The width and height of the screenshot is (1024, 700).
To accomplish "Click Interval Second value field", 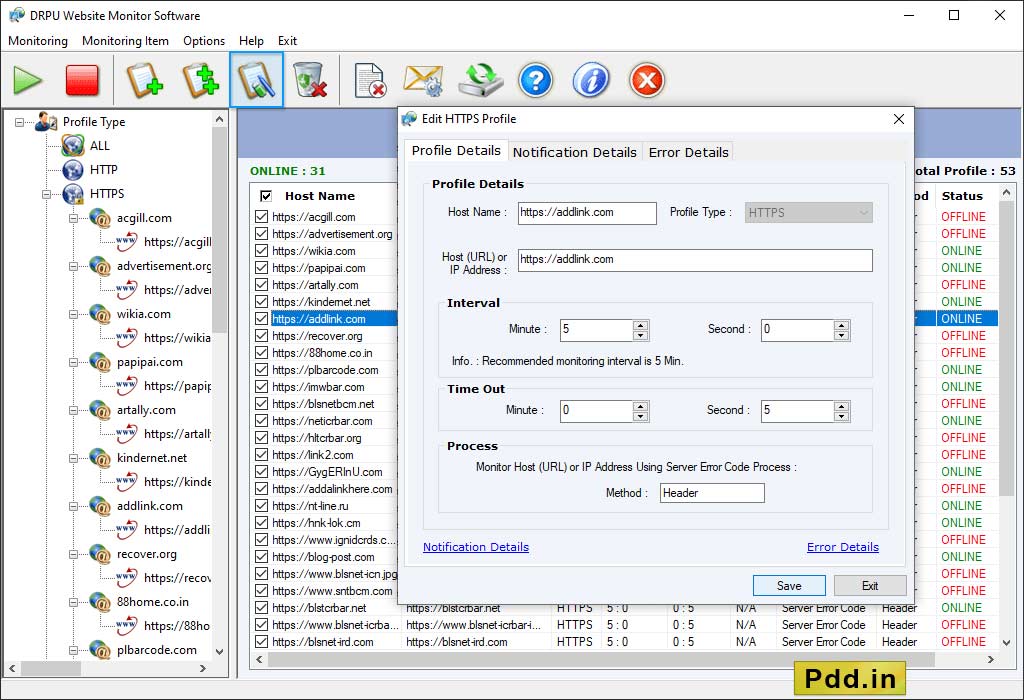I will [x=797, y=330].
